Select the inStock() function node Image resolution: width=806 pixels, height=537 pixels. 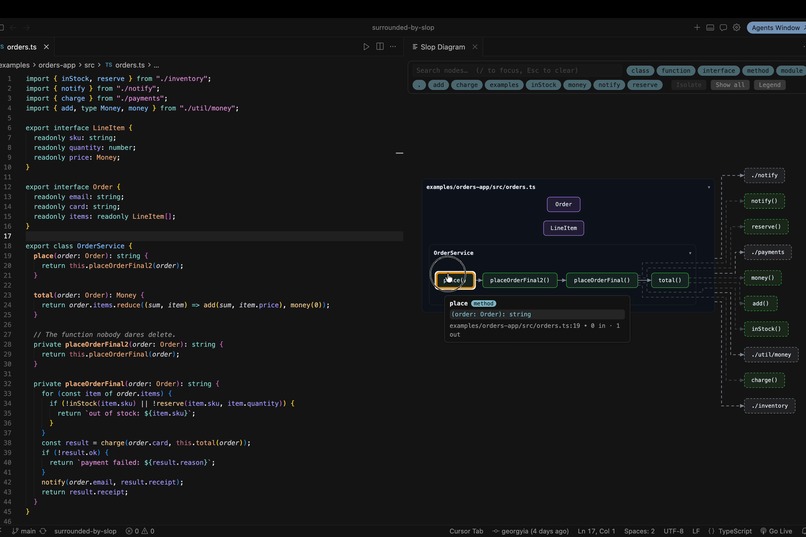[766, 329]
